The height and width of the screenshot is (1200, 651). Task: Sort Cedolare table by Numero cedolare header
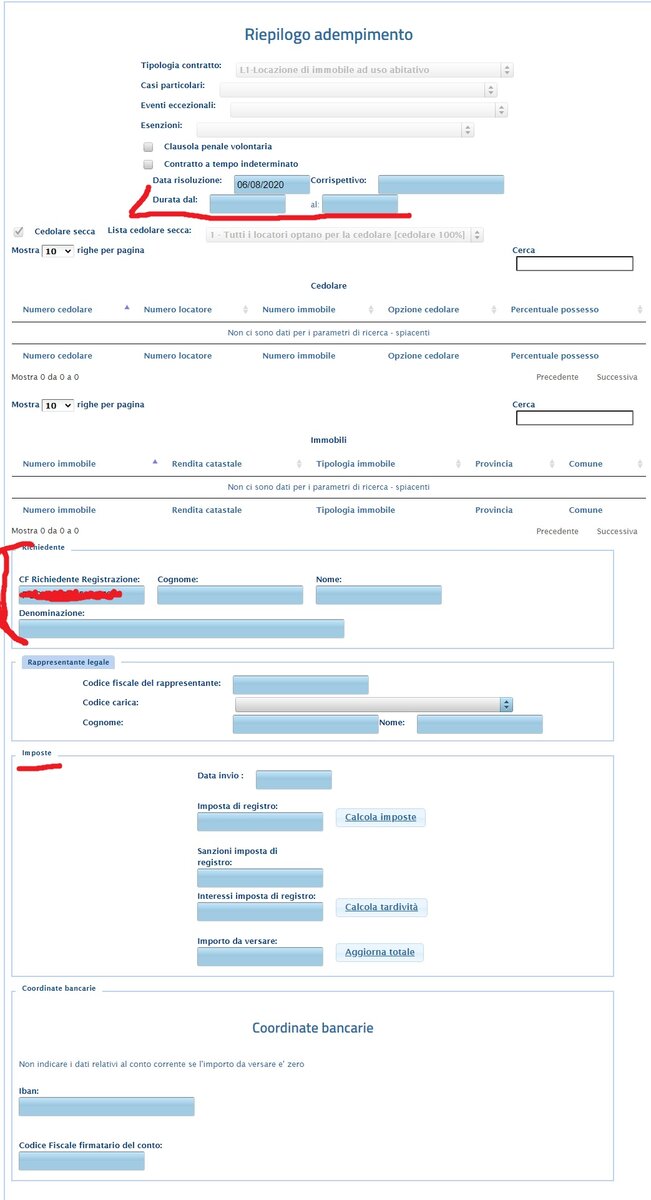coord(57,310)
